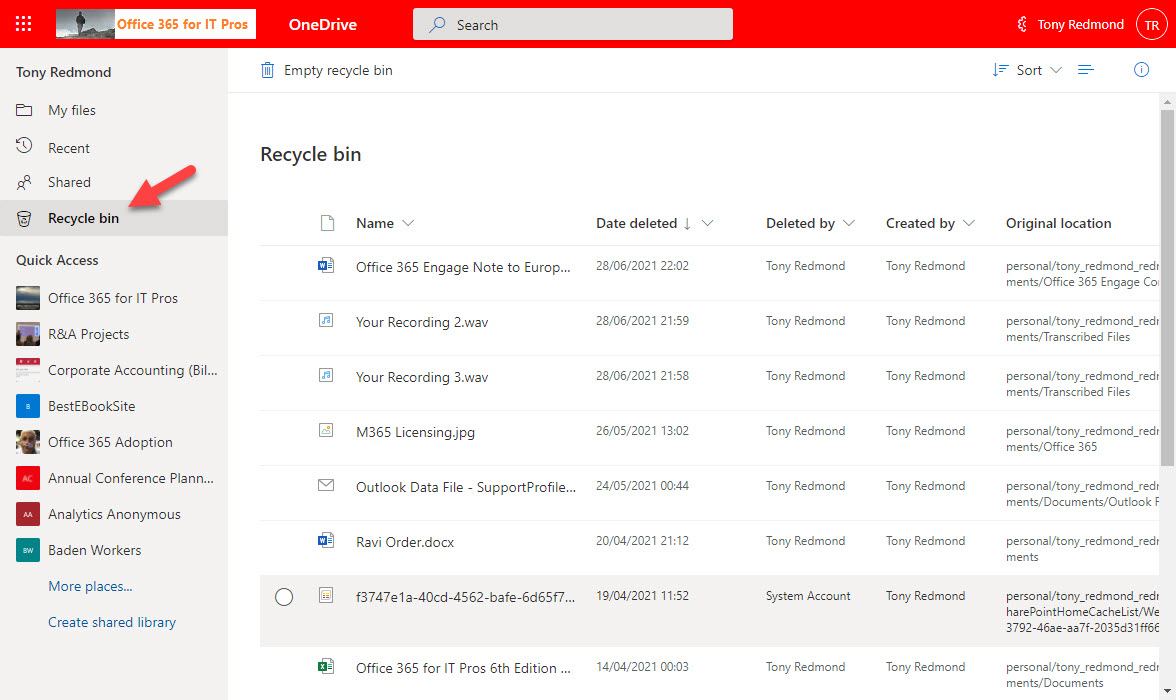Select Ravi Order.docx

(x=405, y=542)
